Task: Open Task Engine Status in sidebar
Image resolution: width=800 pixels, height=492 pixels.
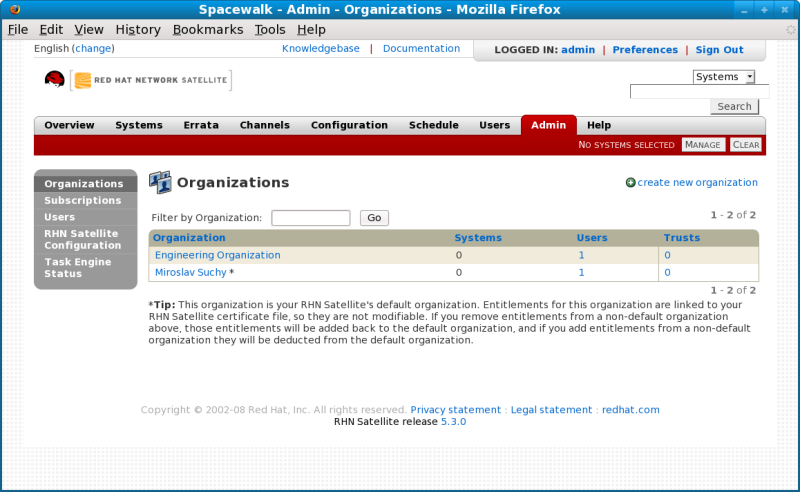Action: tap(76, 267)
